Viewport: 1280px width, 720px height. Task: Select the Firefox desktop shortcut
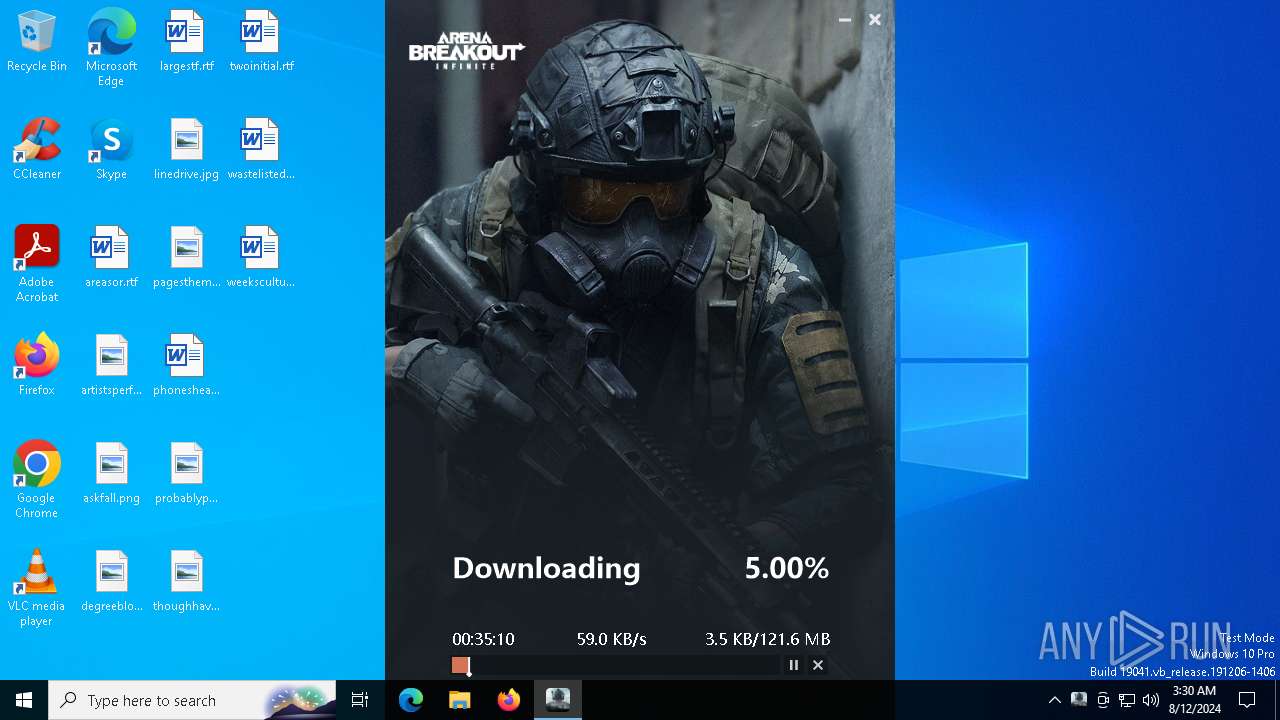tap(37, 366)
